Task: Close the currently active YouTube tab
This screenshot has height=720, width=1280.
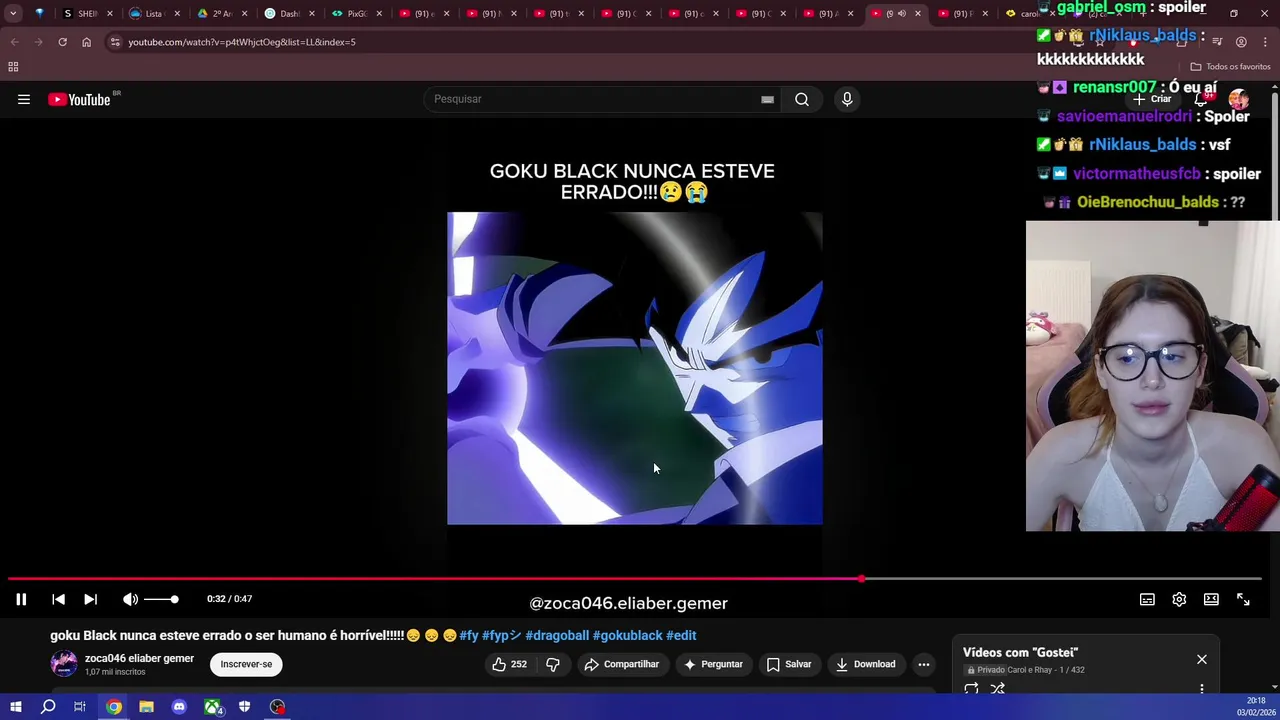Action: coord(918,14)
